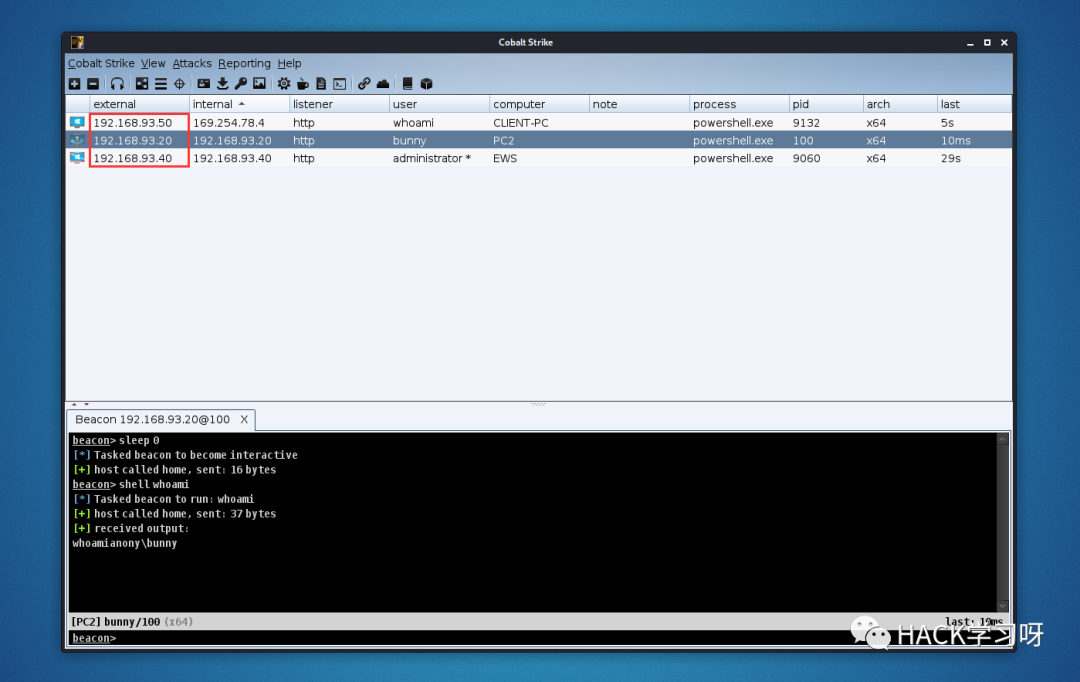Click the administrator * user cell

coord(432,158)
